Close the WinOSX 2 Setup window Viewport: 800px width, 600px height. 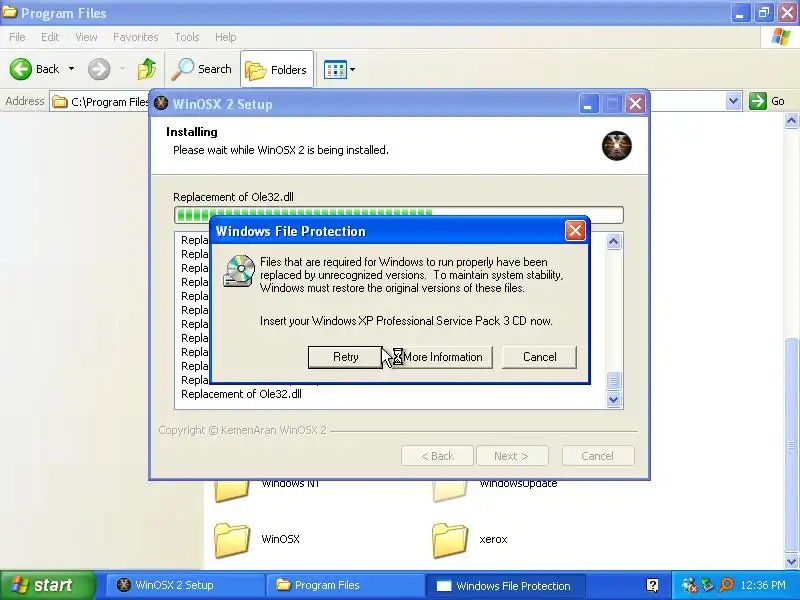tap(635, 104)
